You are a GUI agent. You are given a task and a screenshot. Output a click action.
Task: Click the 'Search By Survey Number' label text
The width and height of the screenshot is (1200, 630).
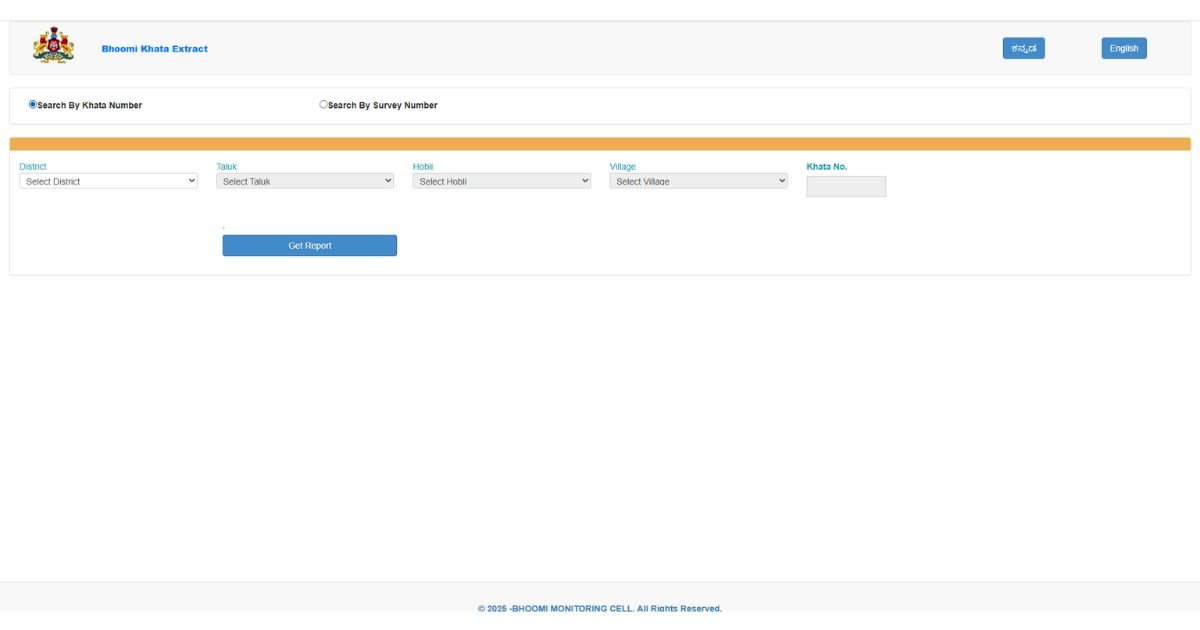pos(382,105)
